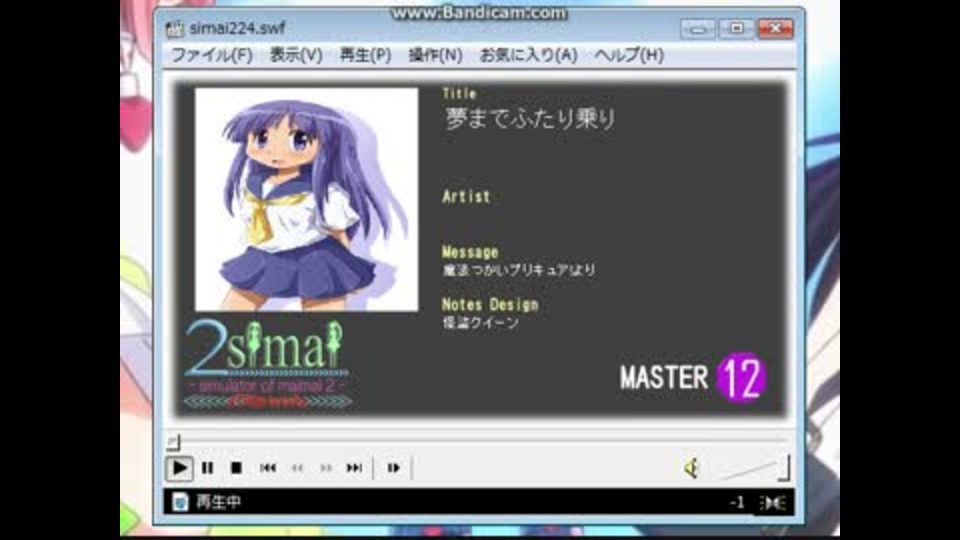Click the frame step button
The image size is (960, 540).
(393, 468)
